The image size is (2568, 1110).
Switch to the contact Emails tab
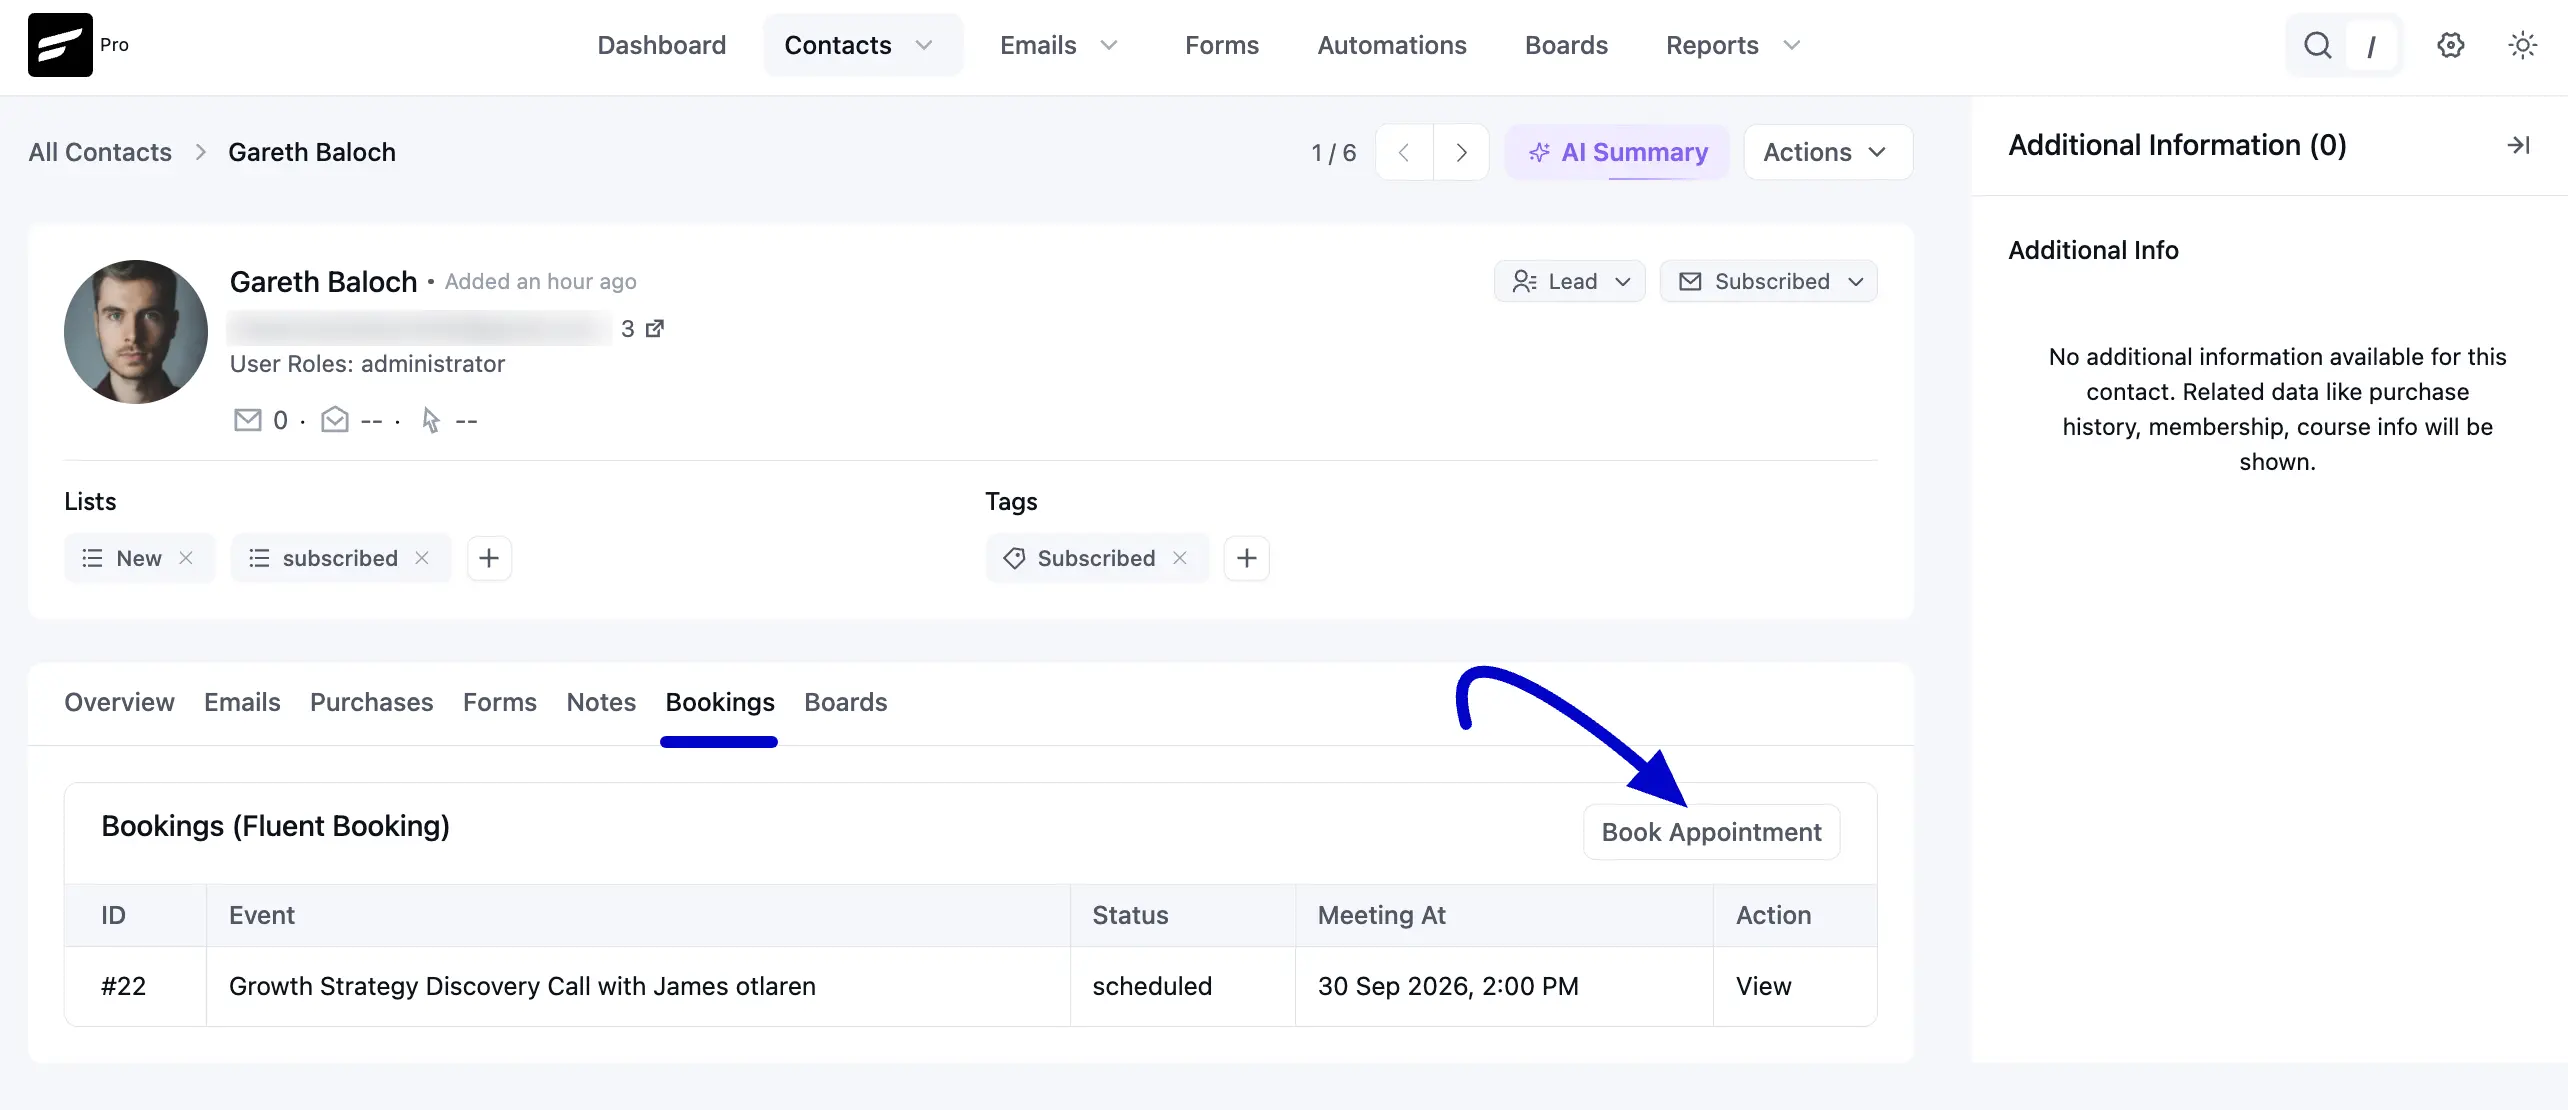click(242, 702)
